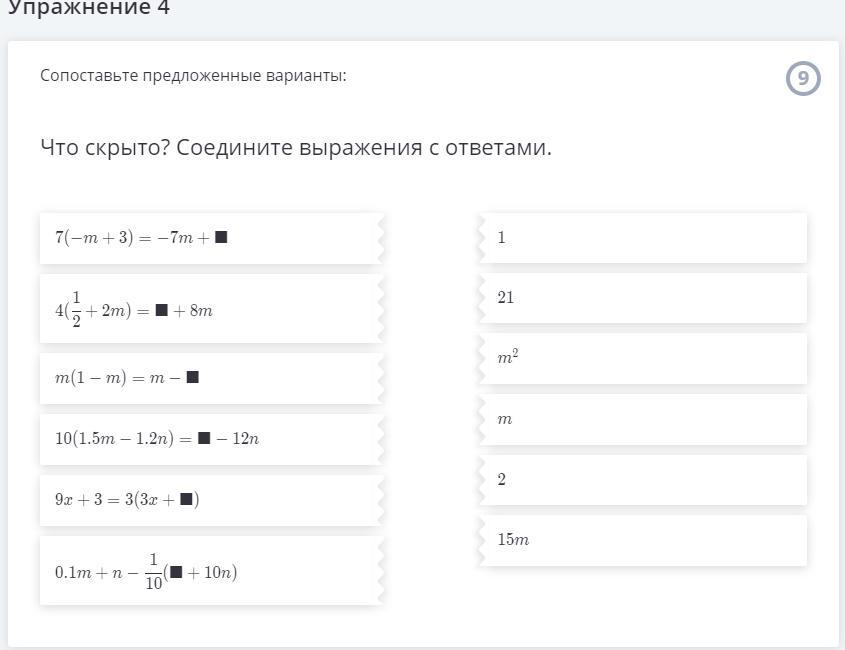Click hidden square before − 12n

(x=204, y=438)
